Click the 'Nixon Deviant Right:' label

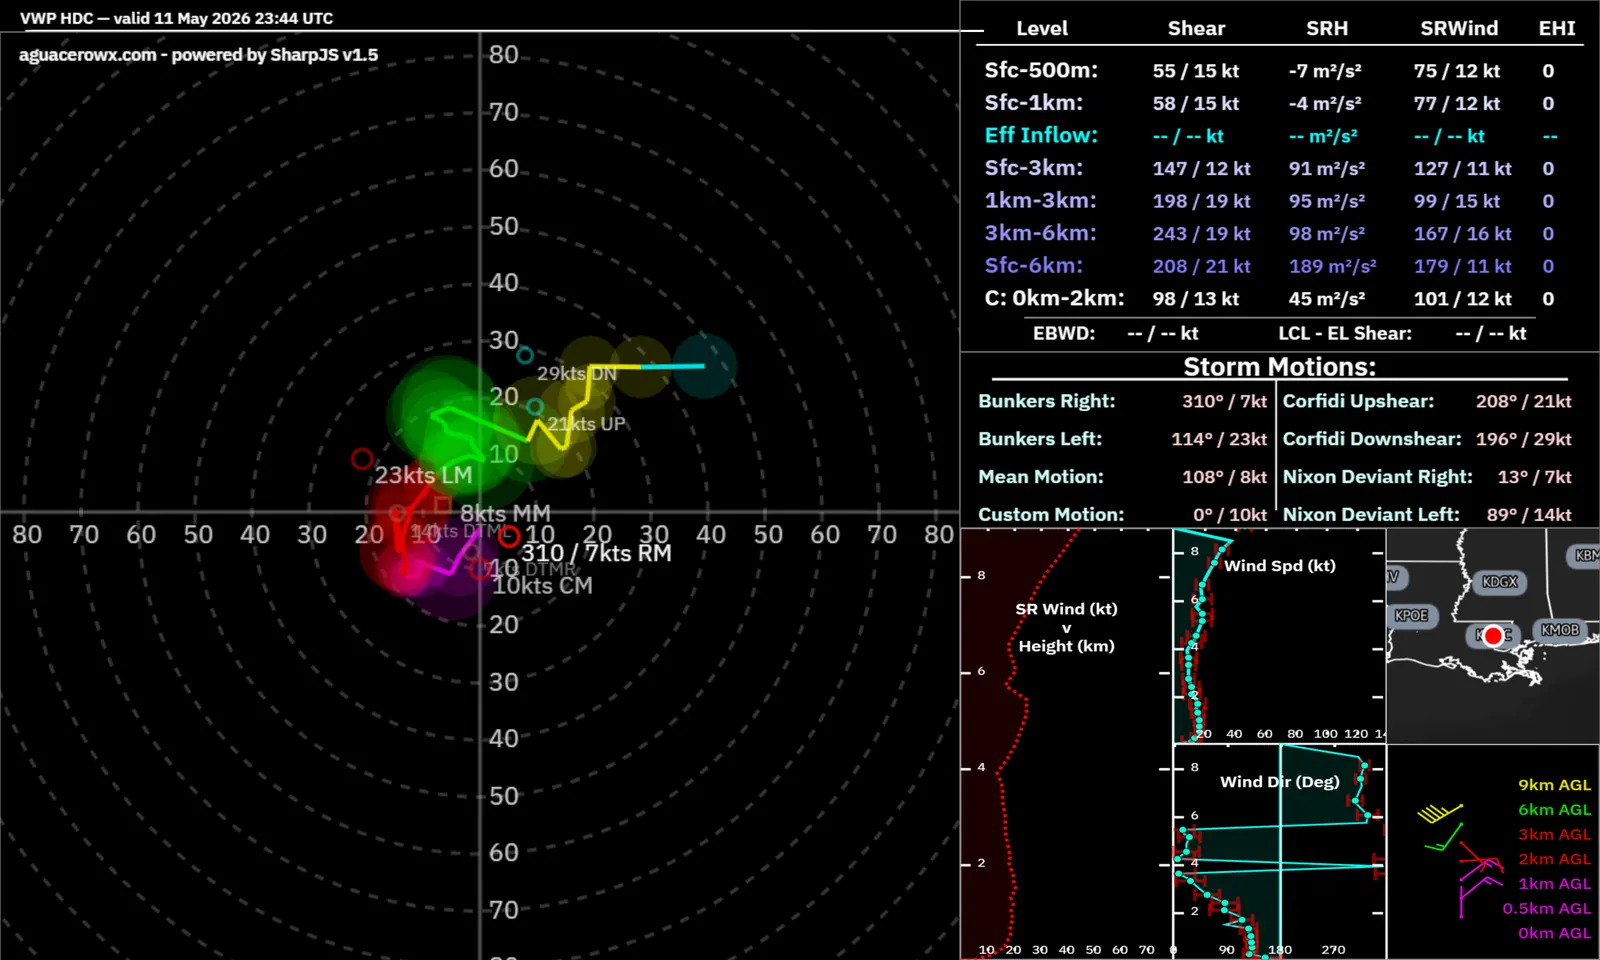1378,477
